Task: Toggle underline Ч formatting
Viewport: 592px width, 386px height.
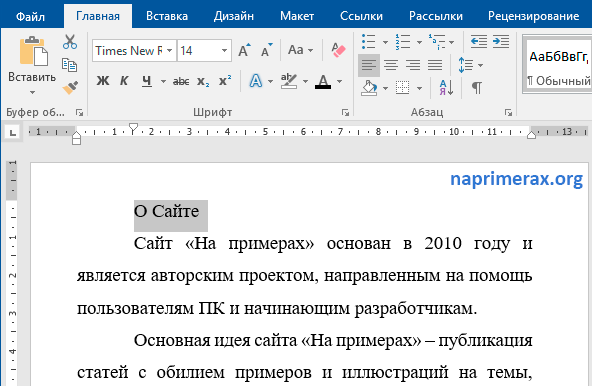Action: 147,81
